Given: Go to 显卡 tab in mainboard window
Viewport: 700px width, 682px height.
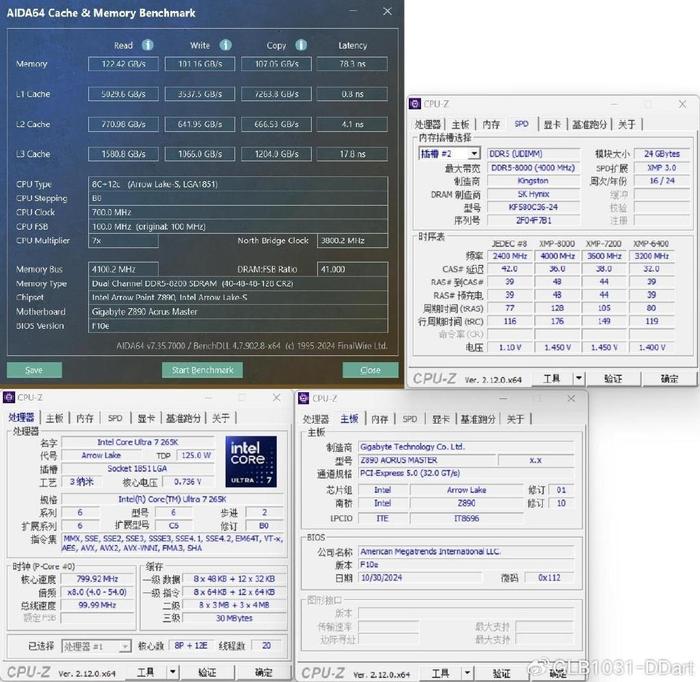Looking at the screenshot, I should 441,419.
